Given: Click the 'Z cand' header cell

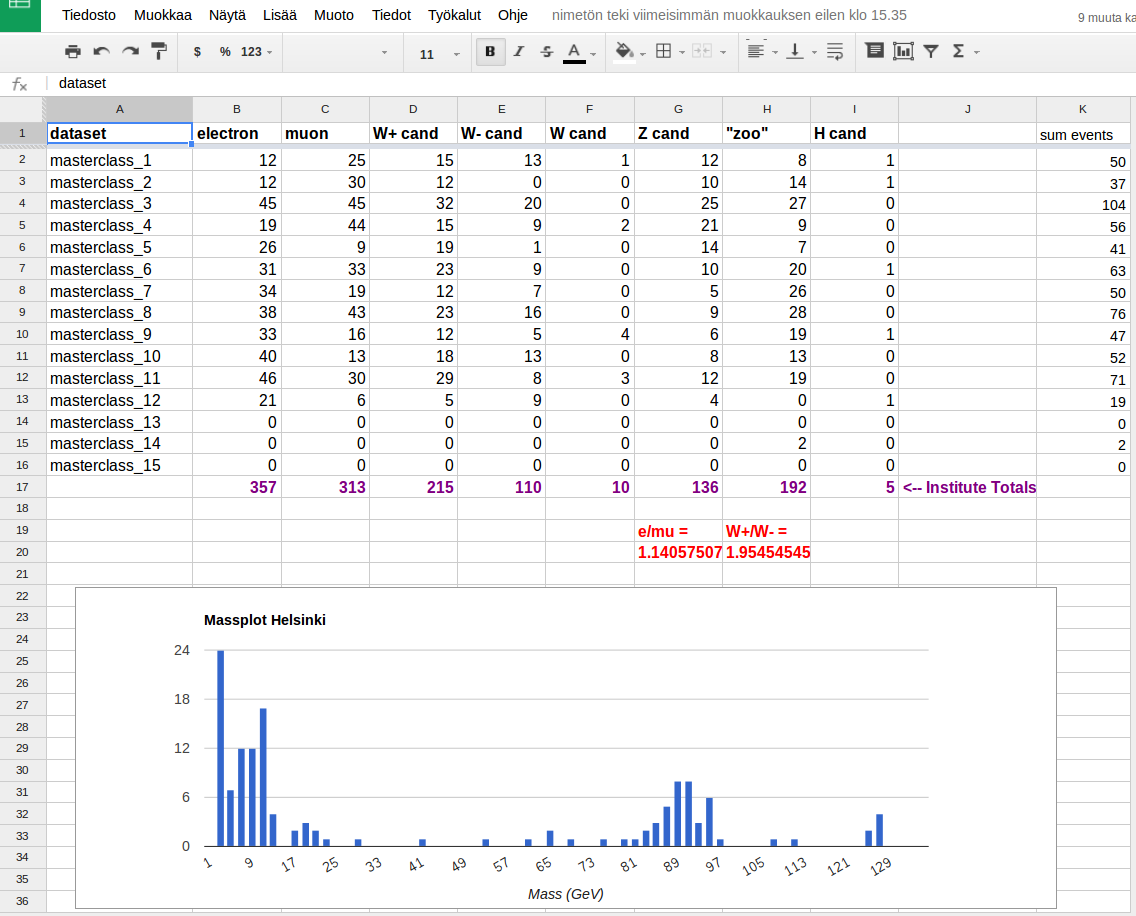Looking at the screenshot, I should point(678,133).
